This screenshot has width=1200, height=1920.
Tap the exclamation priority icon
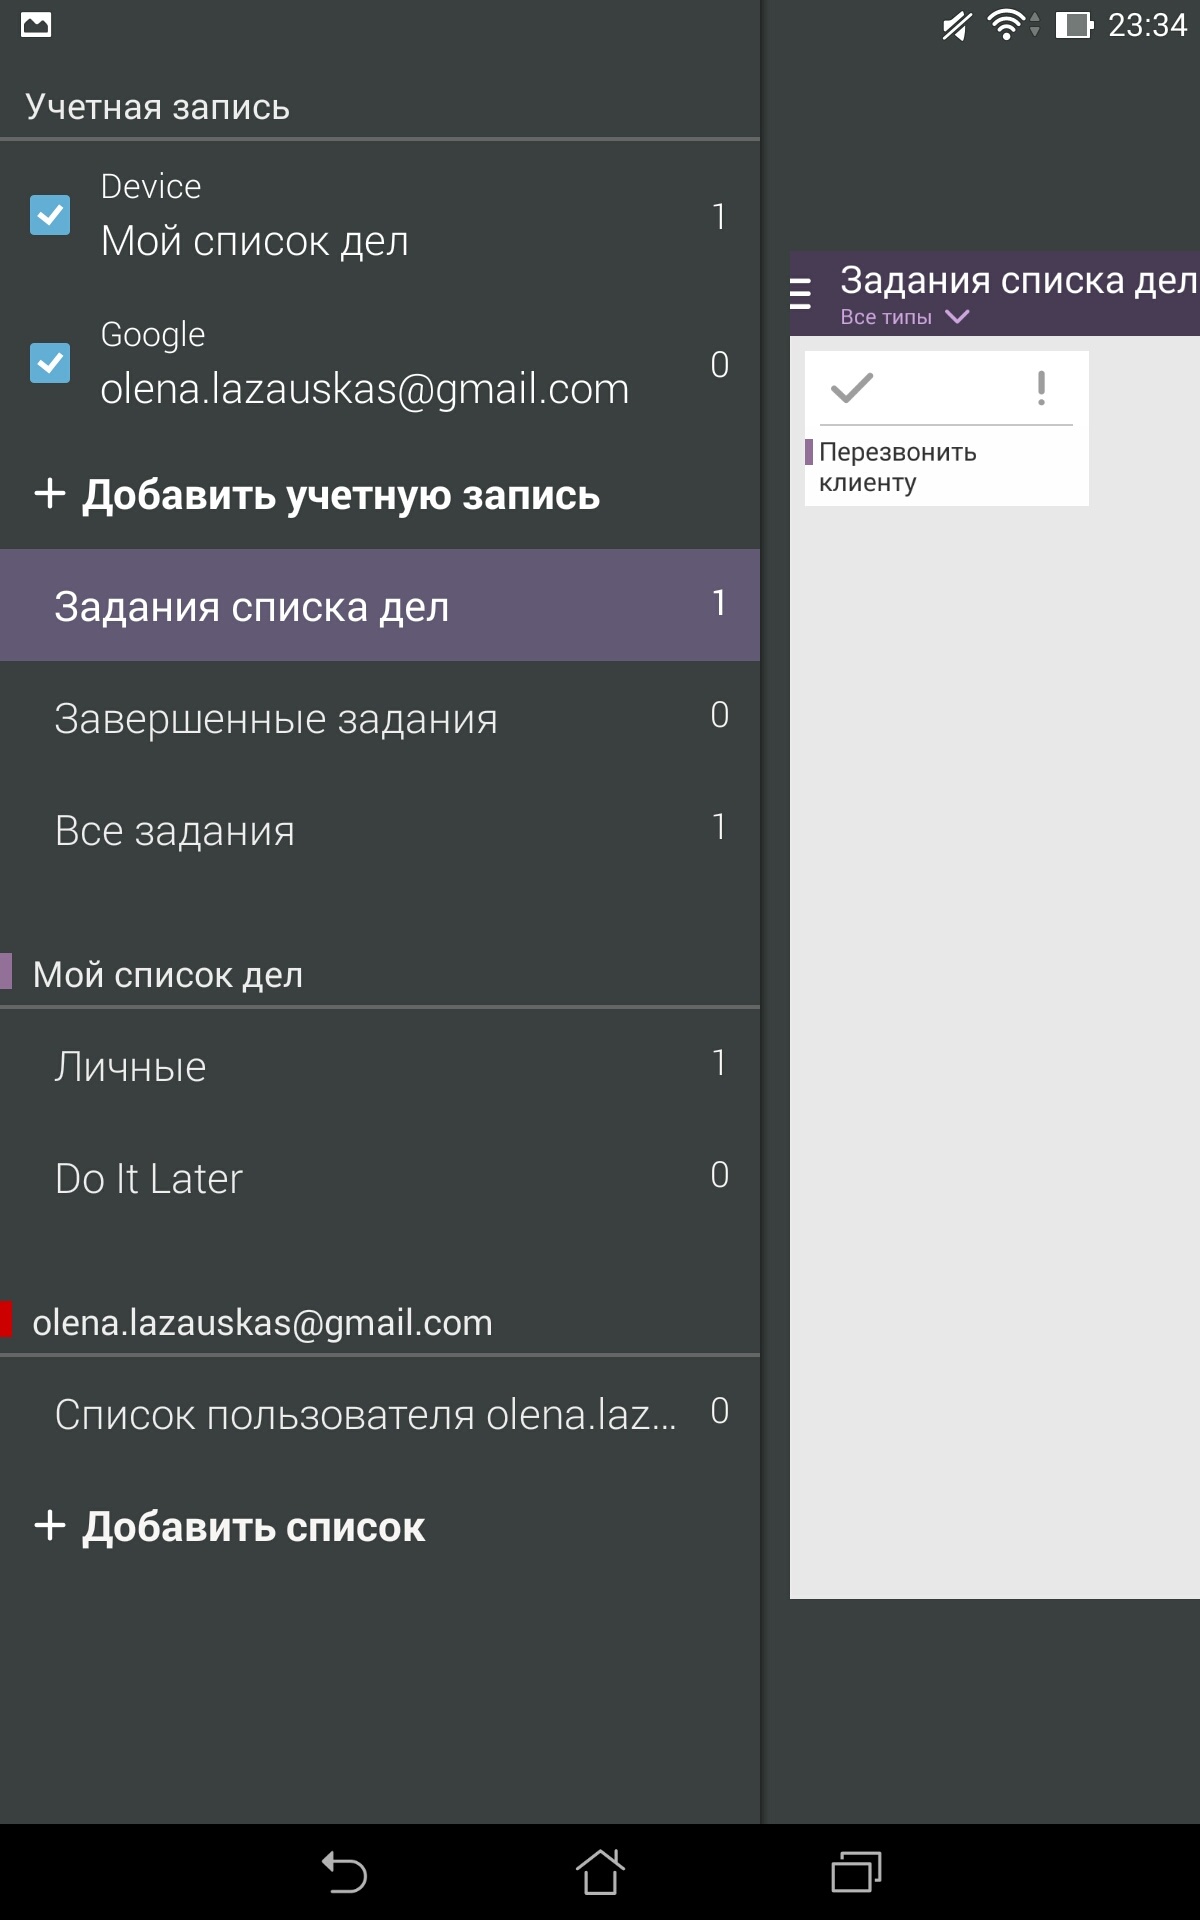[x=1041, y=388]
